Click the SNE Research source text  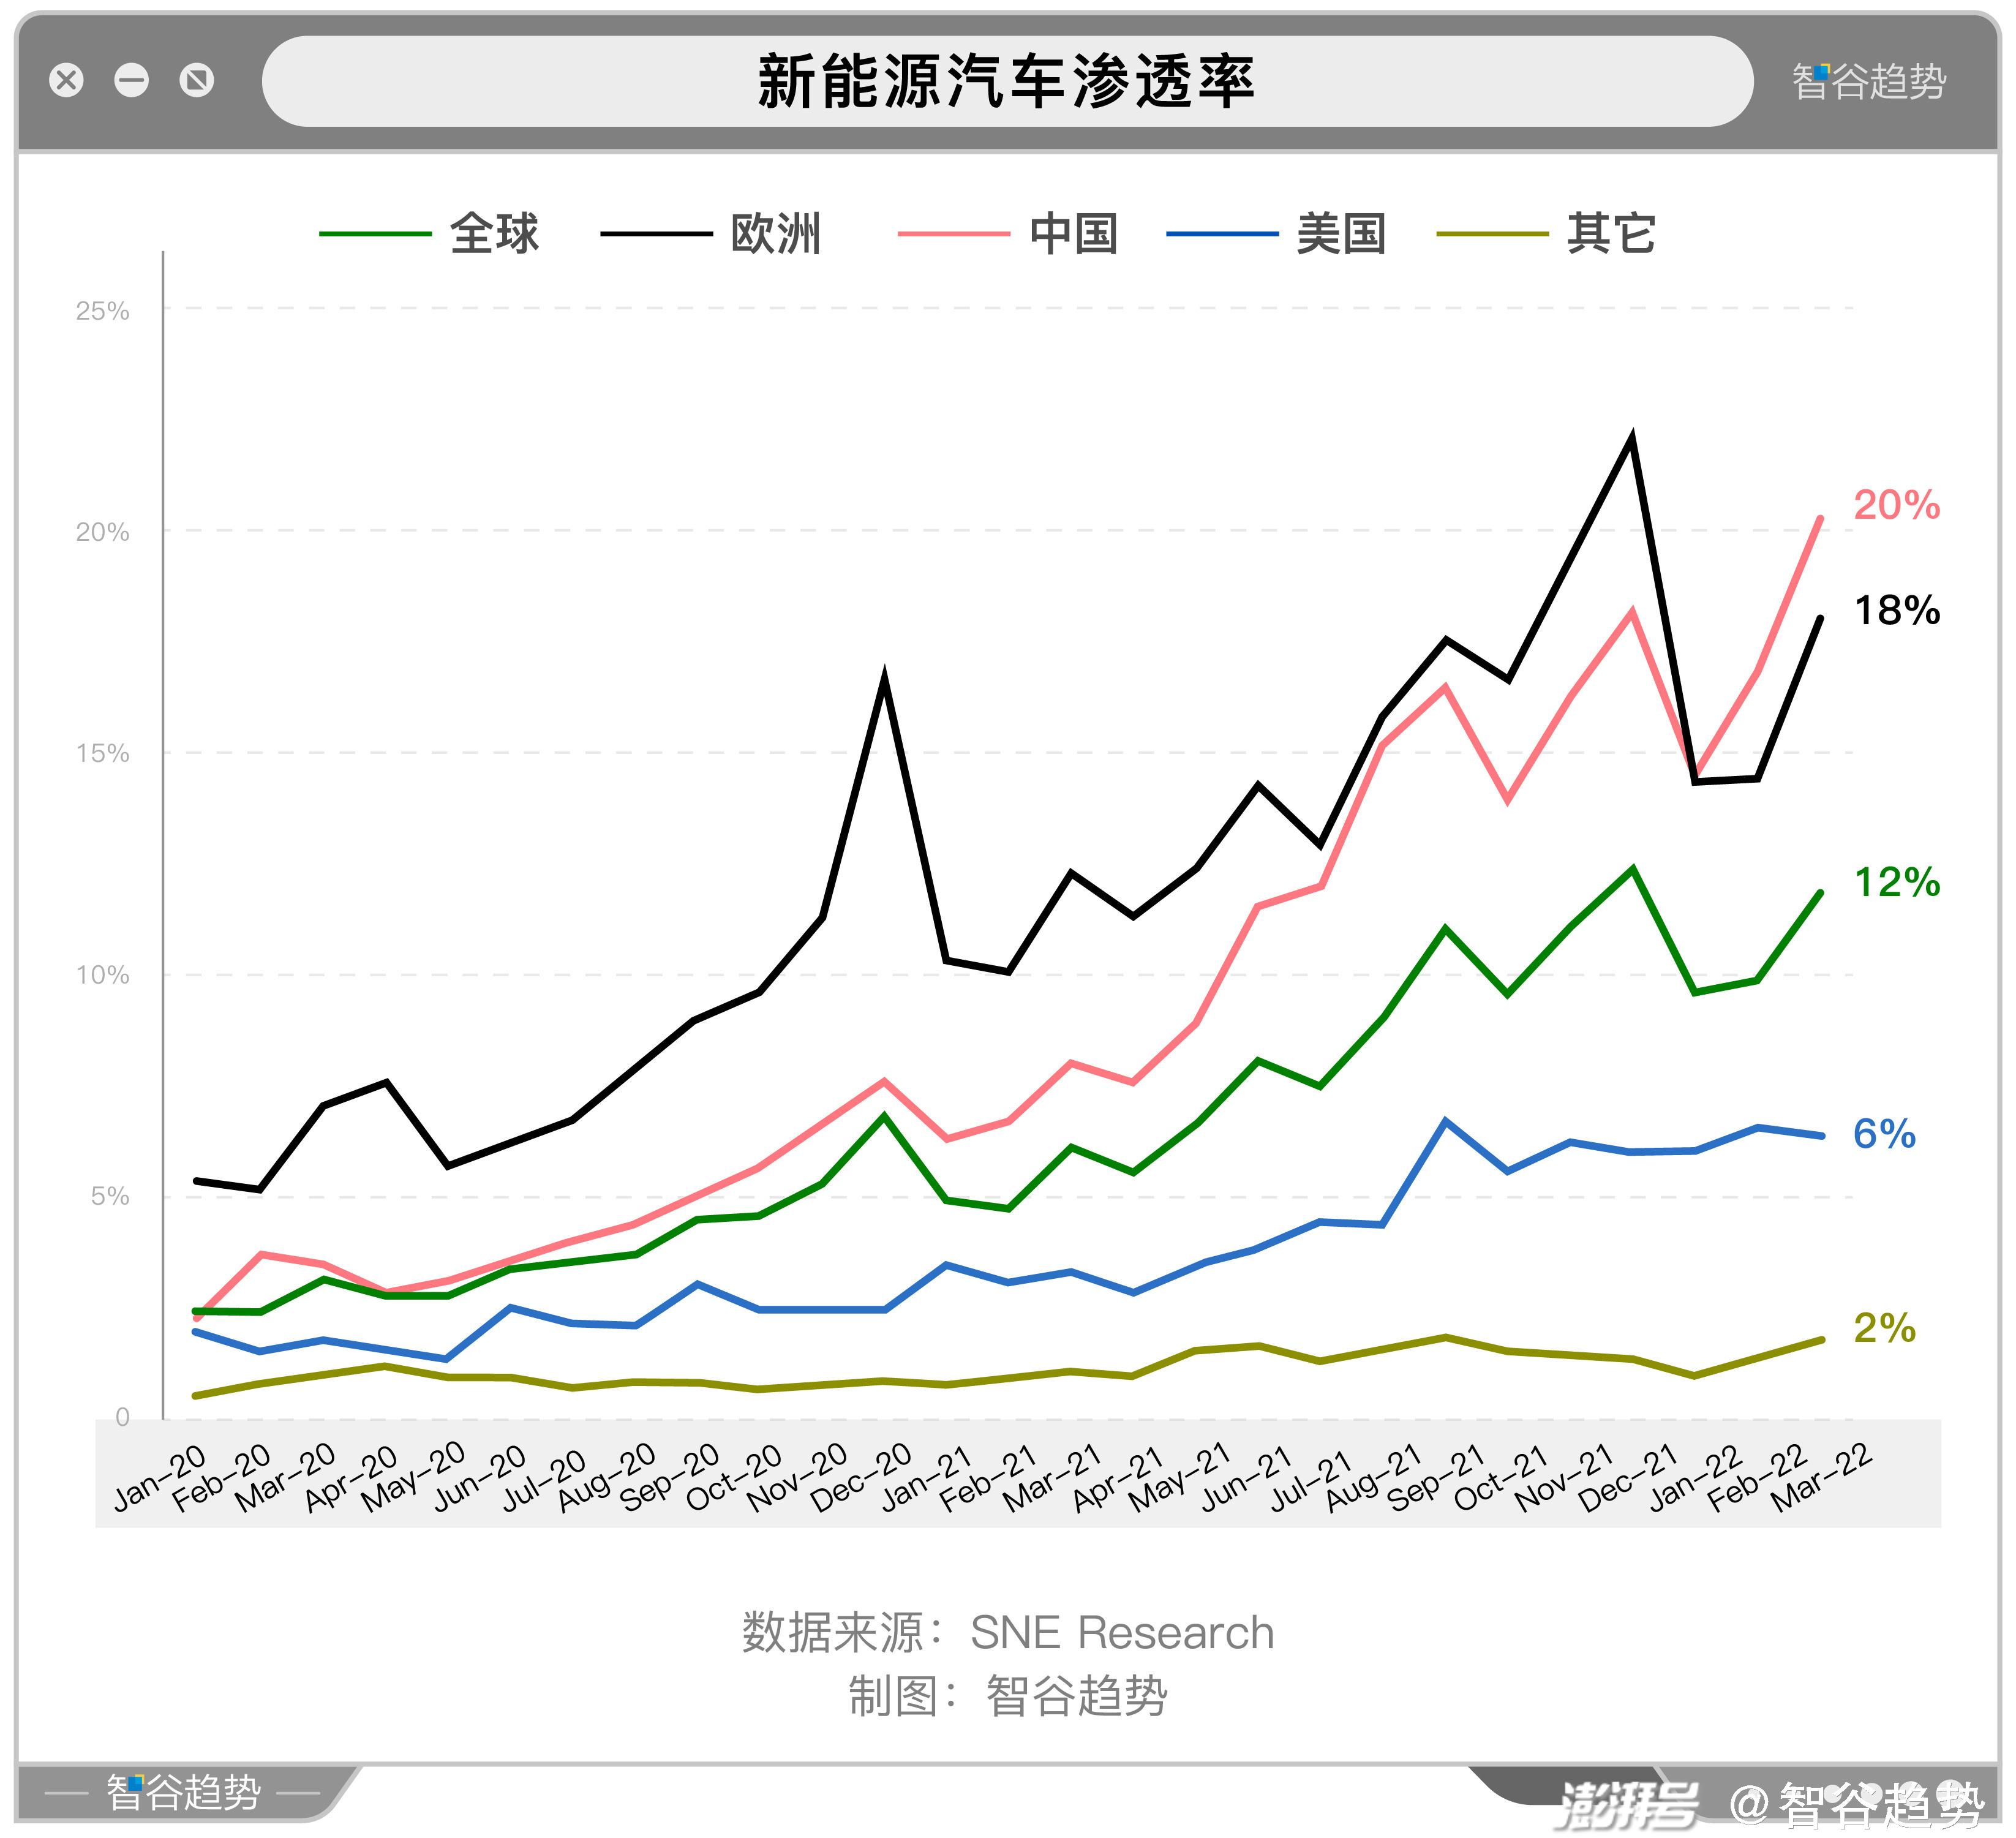(x=1122, y=1633)
